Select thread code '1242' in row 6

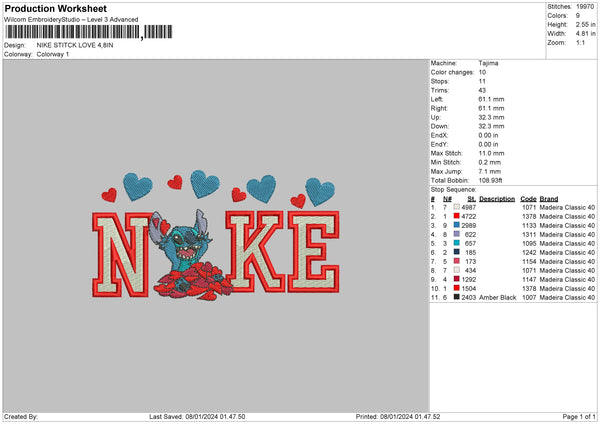pos(529,253)
